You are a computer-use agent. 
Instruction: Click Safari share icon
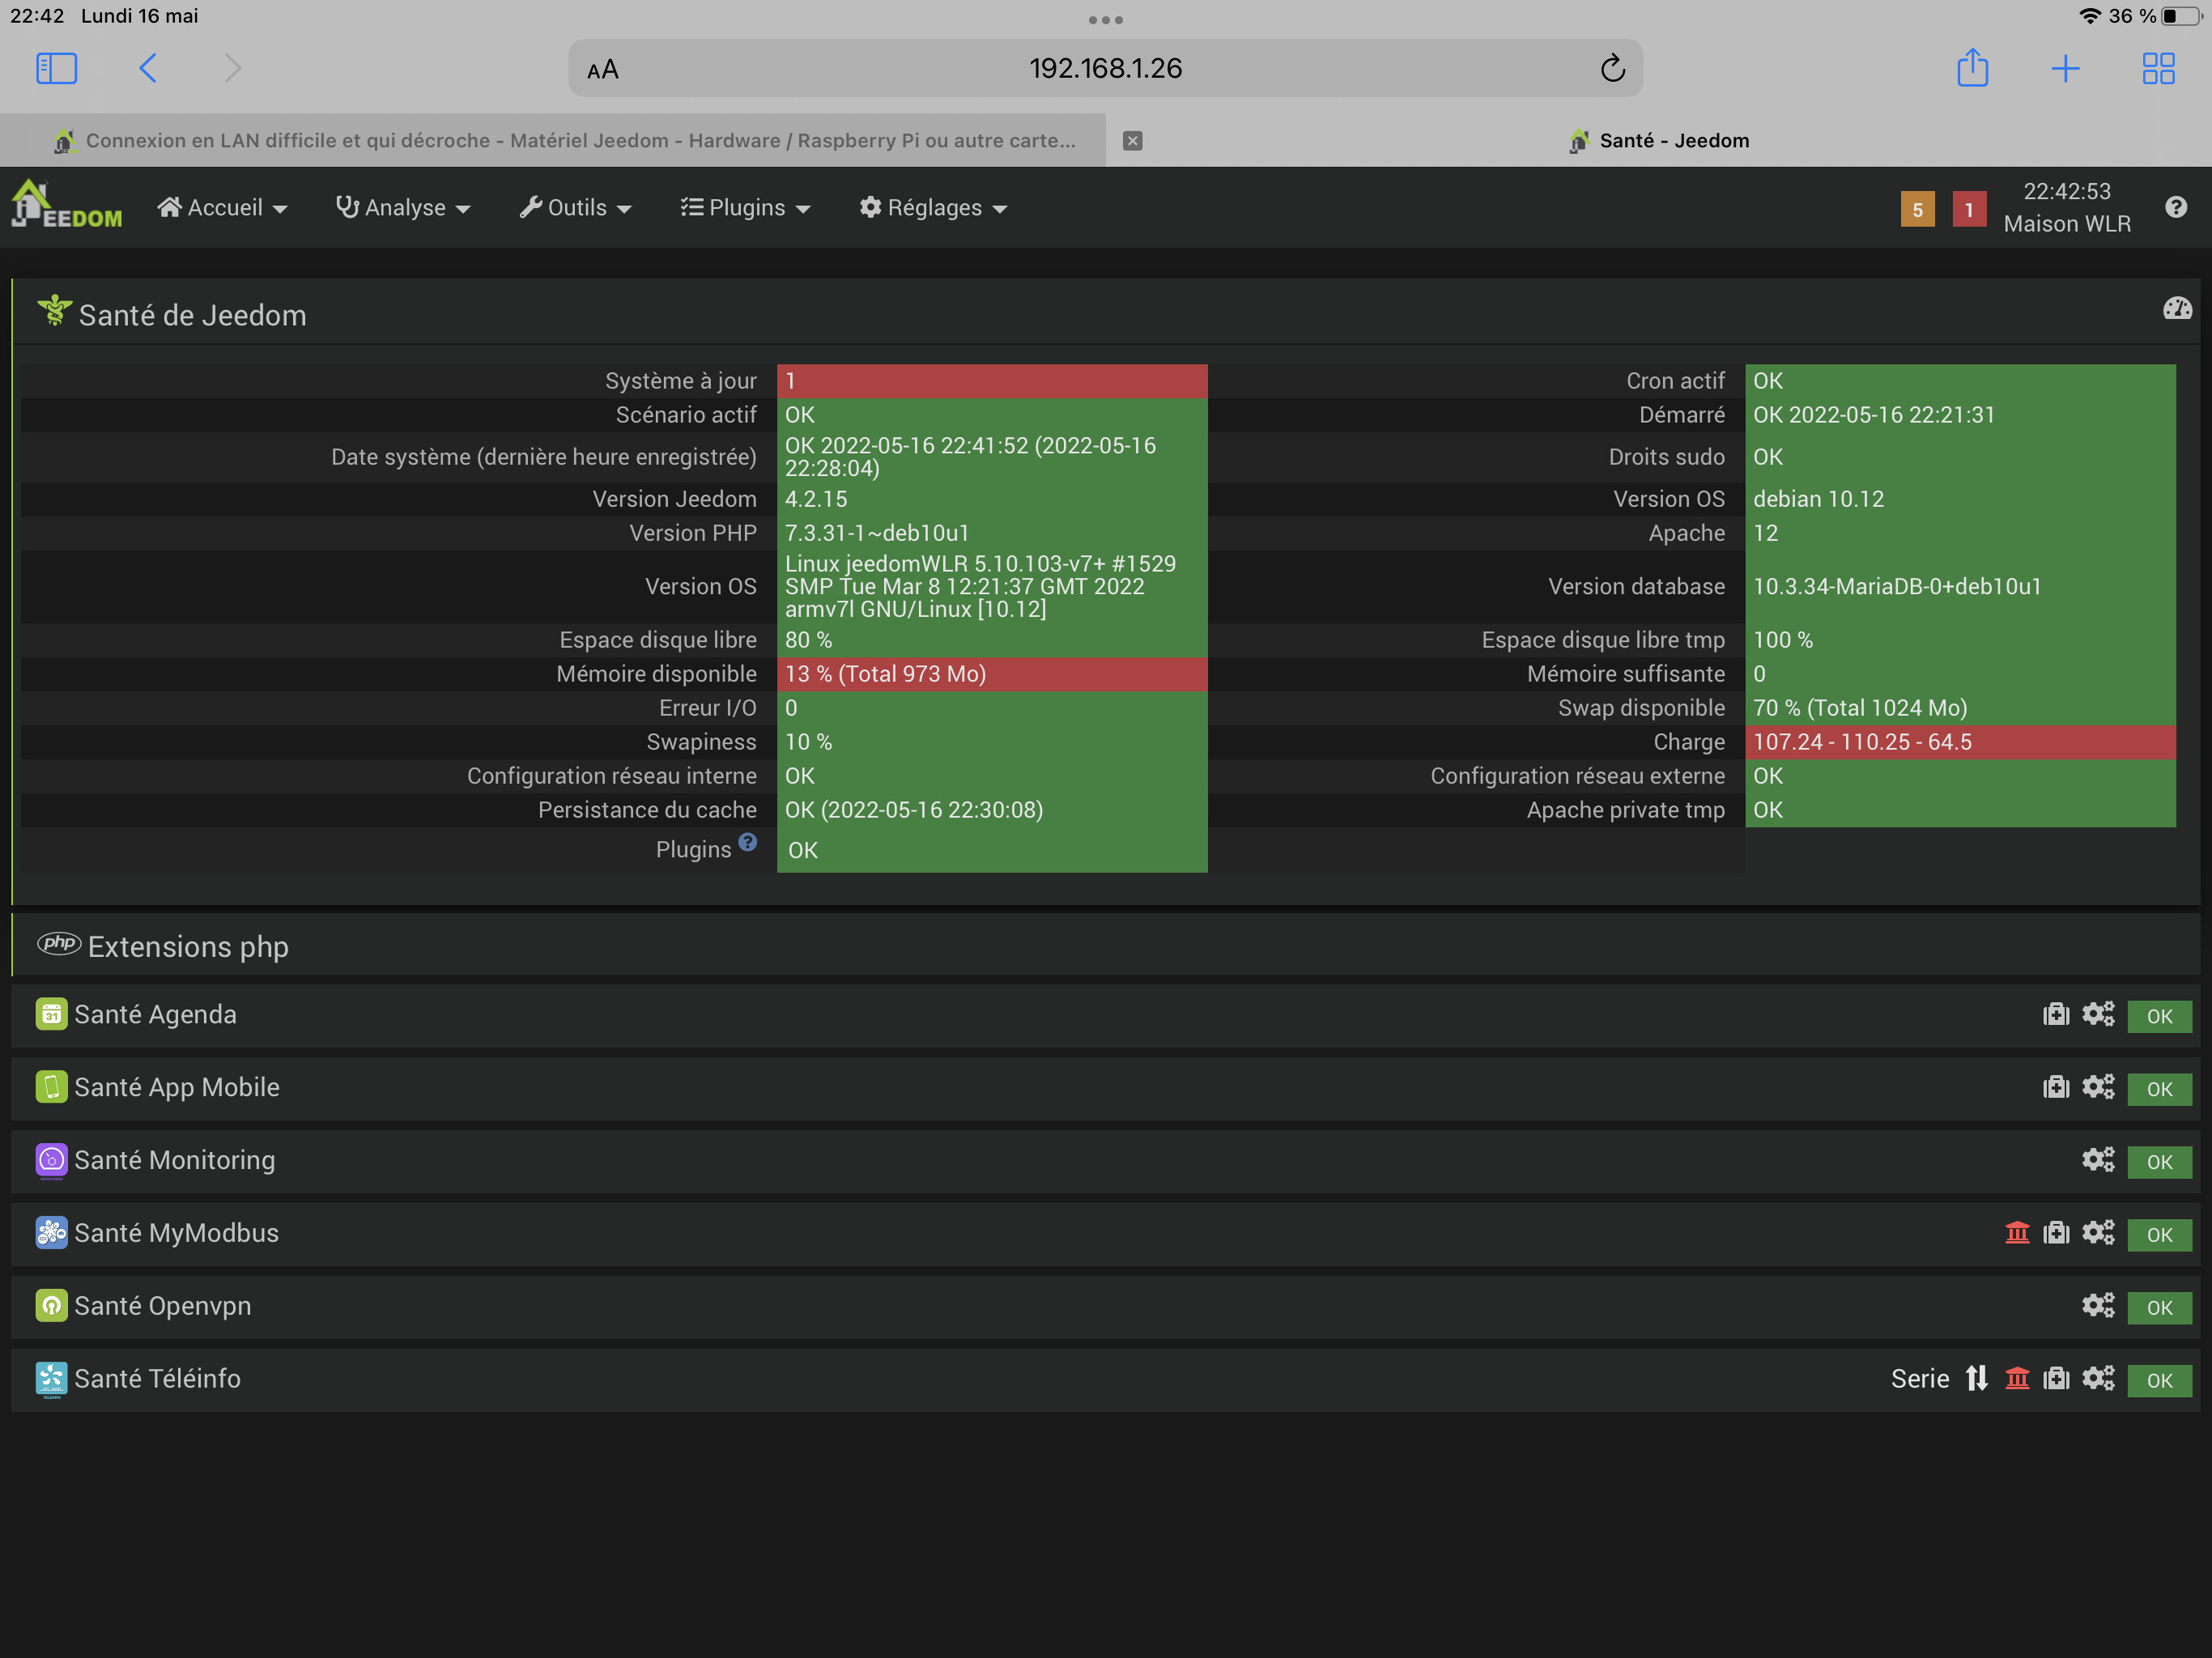tap(1971, 68)
